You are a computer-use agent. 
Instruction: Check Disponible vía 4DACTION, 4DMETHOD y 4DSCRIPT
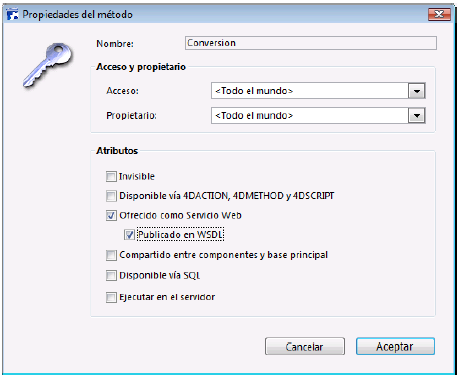(111, 196)
